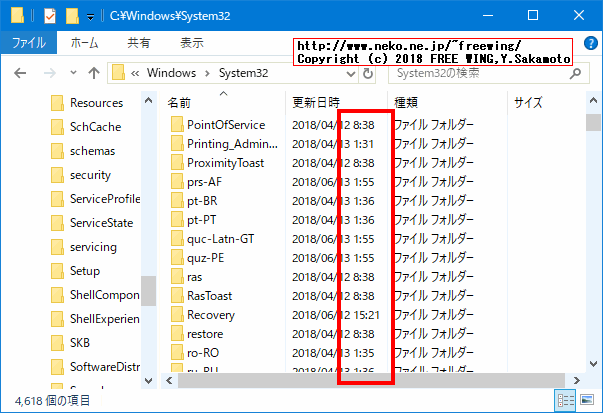Open the Customize Quick Access Toolbar dropdown
This screenshot has height=413, width=603.
[x=90, y=17]
